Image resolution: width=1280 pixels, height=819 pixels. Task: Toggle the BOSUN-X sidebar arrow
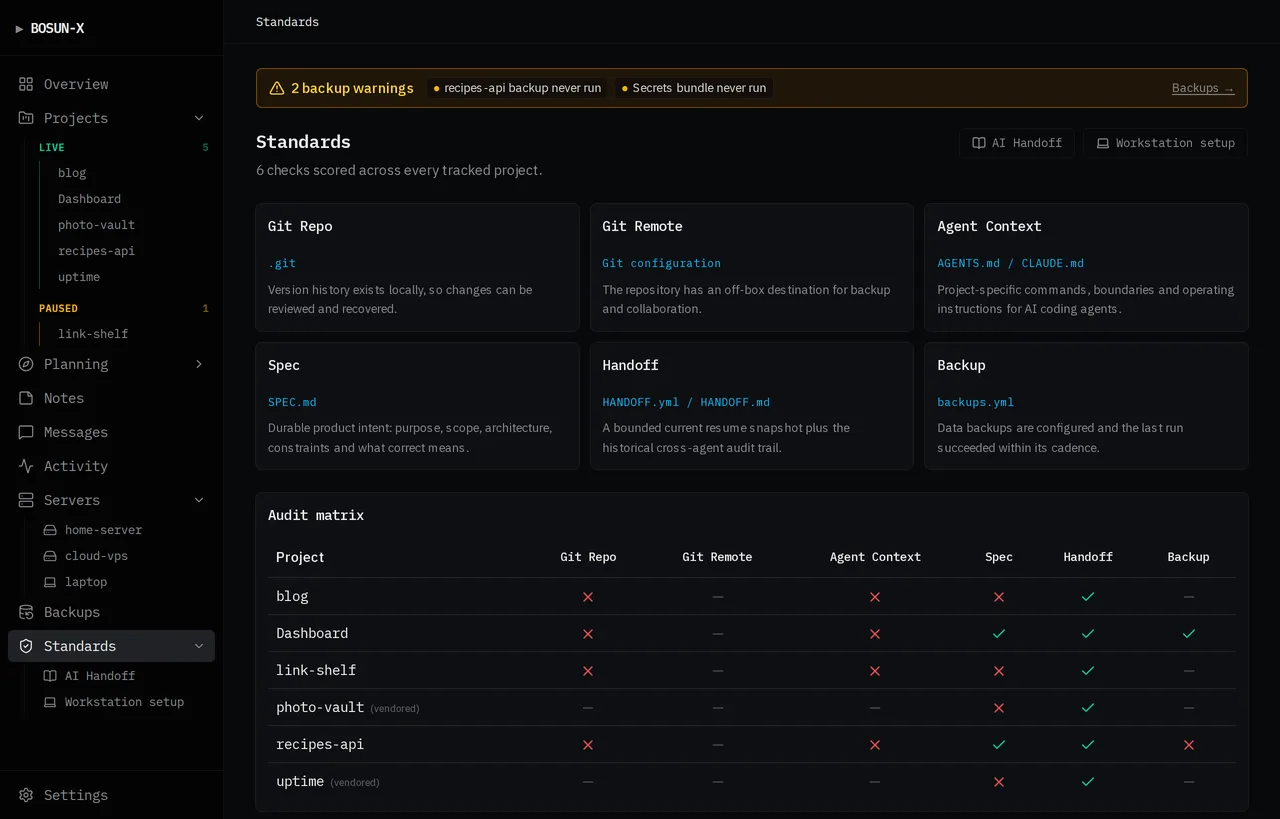pyautogui.click(x=19, y=29)
